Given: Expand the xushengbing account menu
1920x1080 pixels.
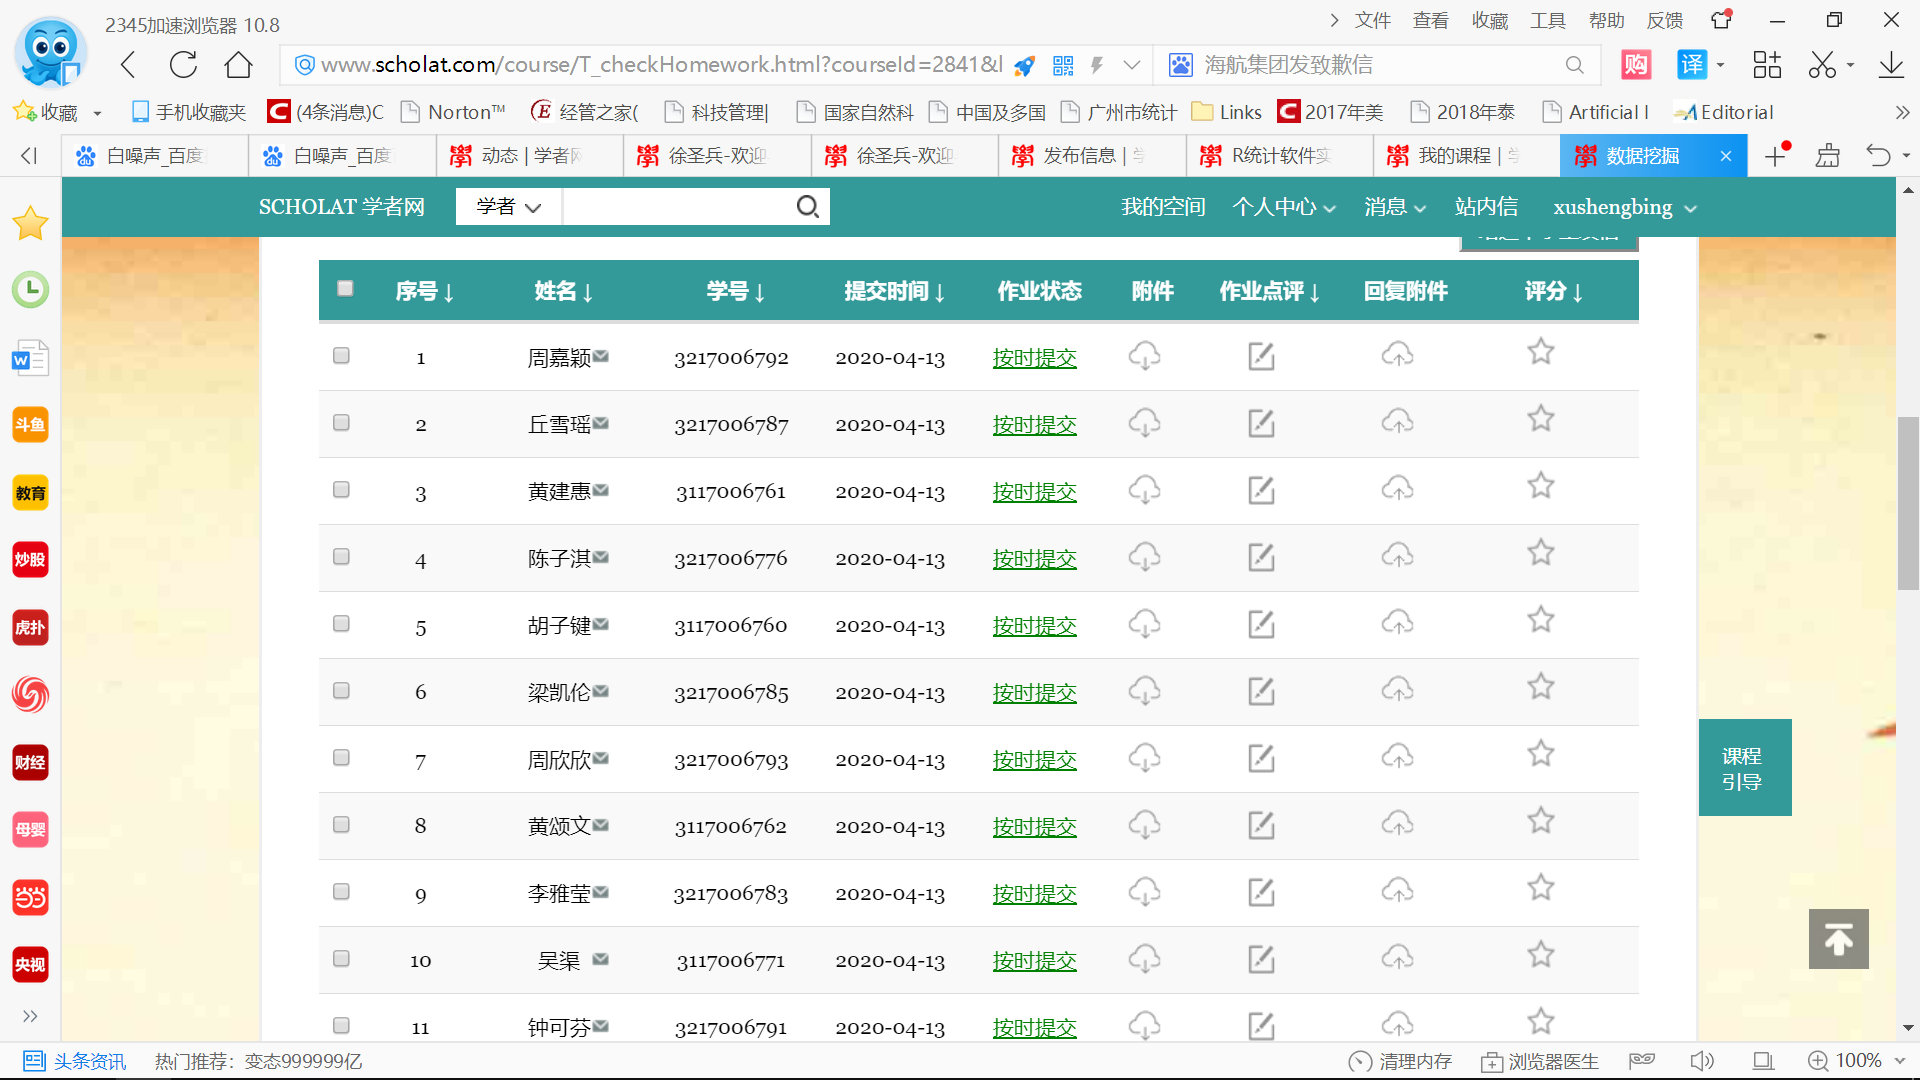Looking at the screenshot, I should [1624, 207].
